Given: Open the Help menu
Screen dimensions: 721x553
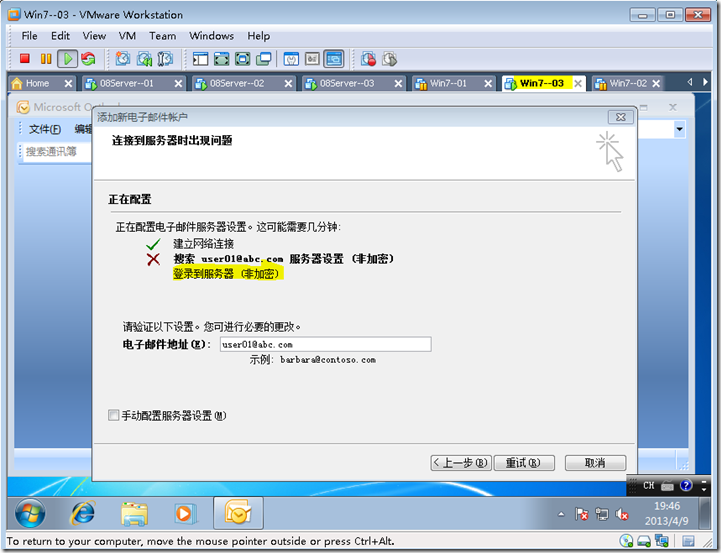Looking at the screenshot, I should coord(259,36).
